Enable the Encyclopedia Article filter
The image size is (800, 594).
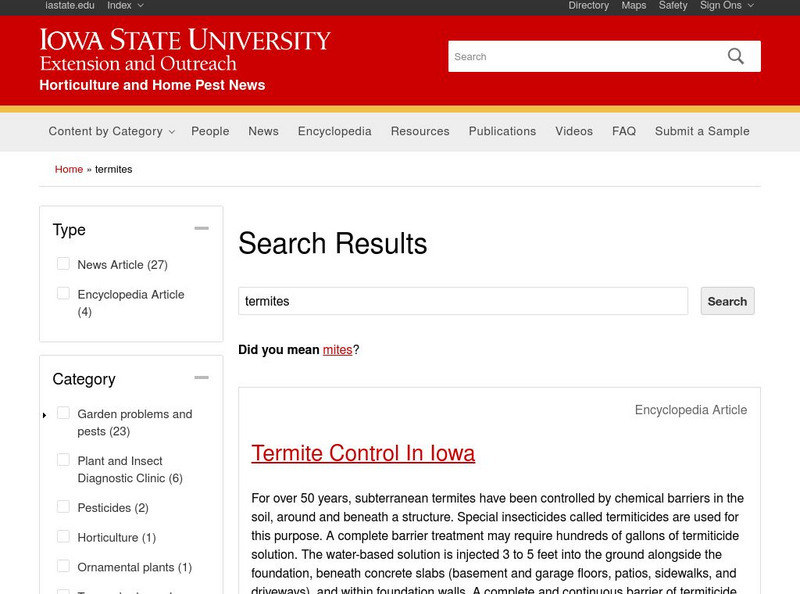tap(63, 294)
